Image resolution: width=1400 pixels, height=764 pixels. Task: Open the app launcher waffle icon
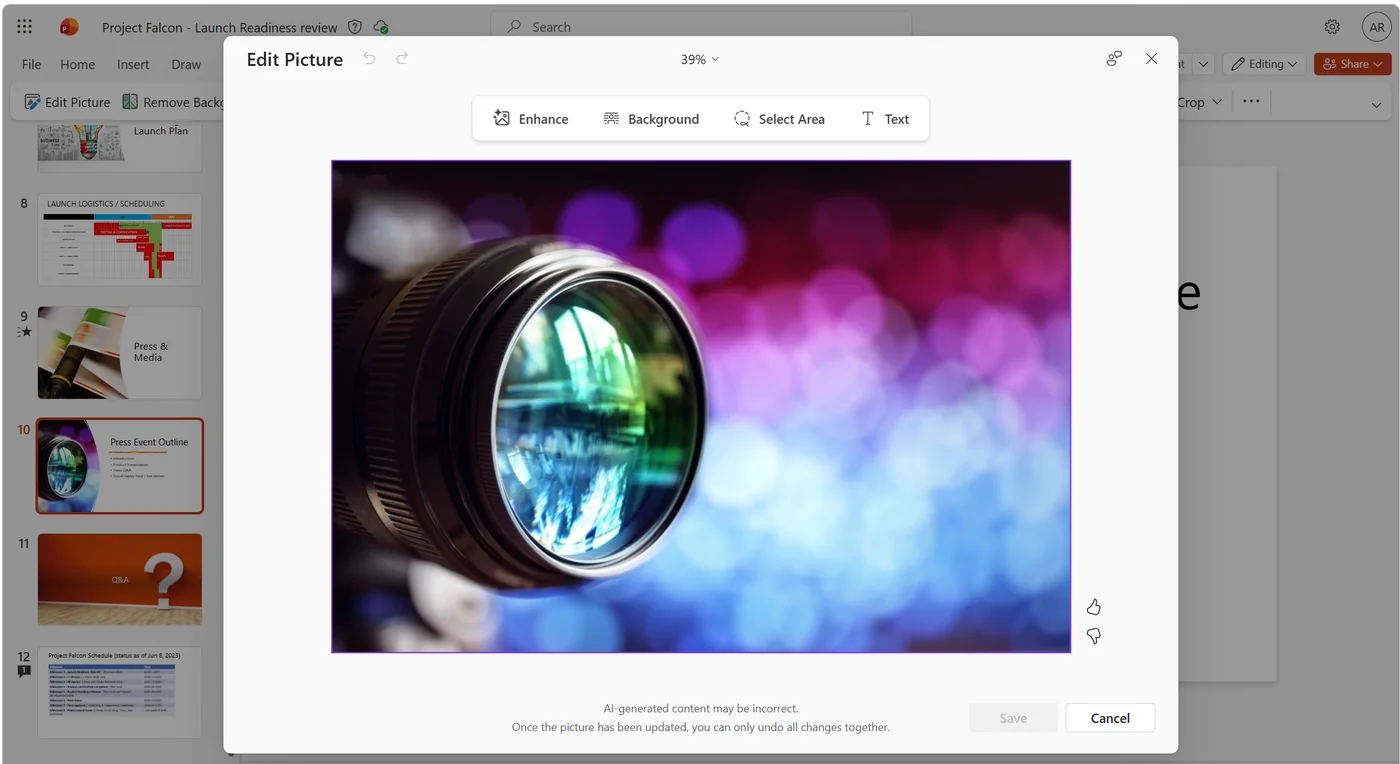click(25, 27)
